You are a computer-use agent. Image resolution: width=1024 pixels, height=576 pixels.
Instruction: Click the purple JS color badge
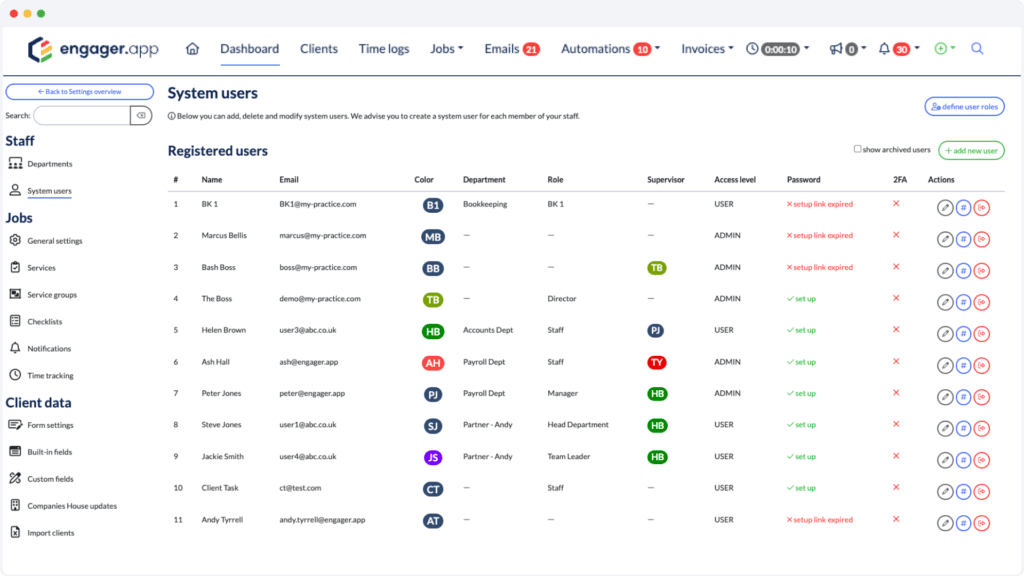(x=432, y=457)
